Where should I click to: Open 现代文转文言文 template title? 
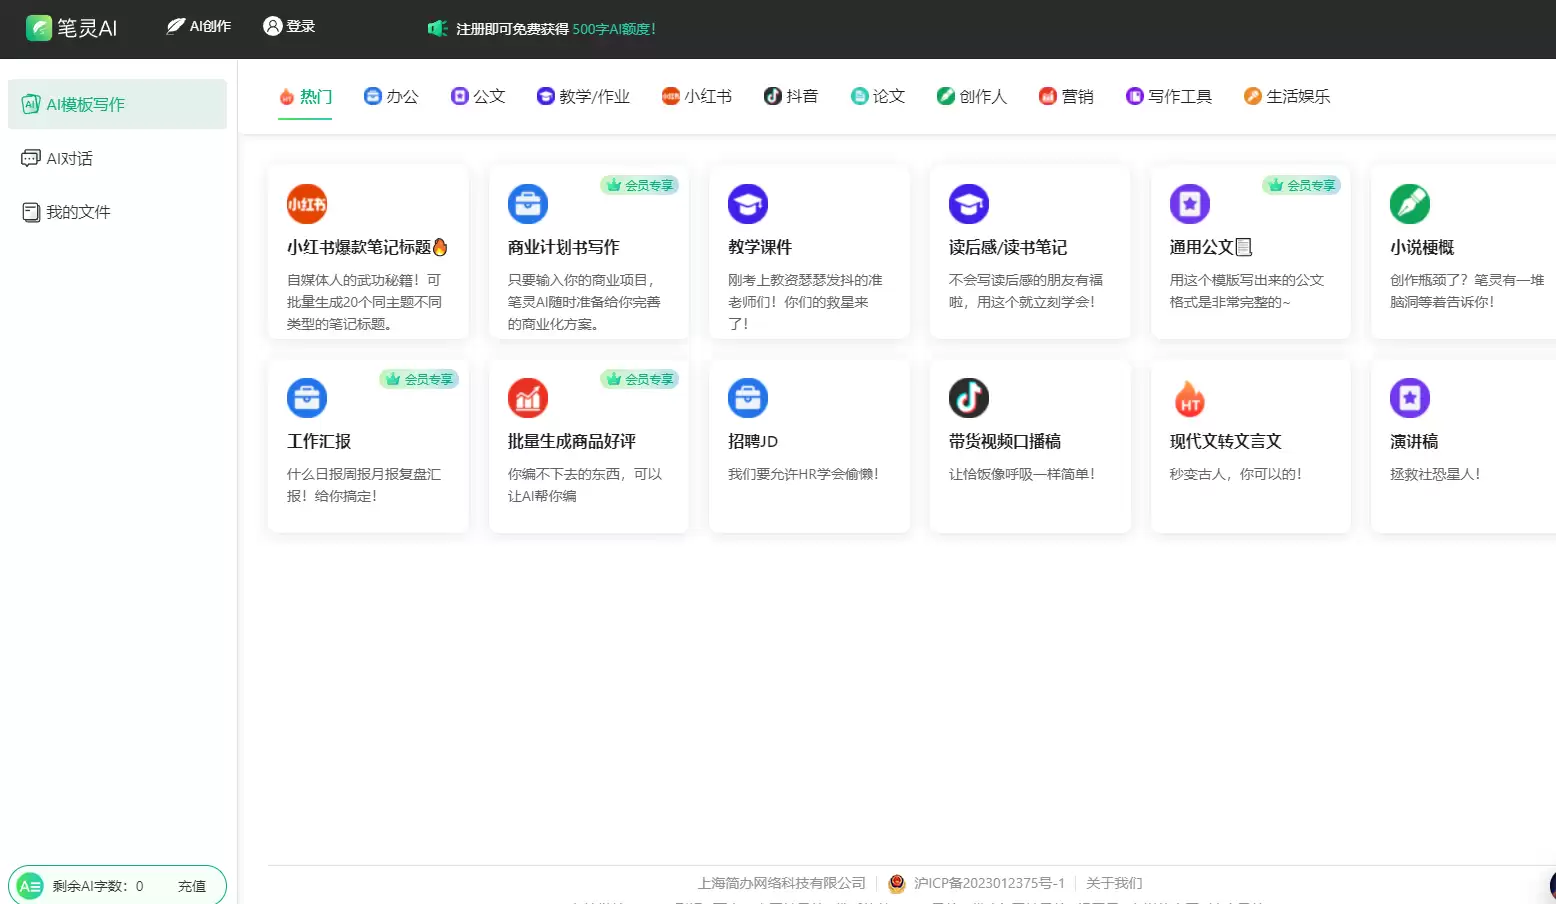[1226, 441]
